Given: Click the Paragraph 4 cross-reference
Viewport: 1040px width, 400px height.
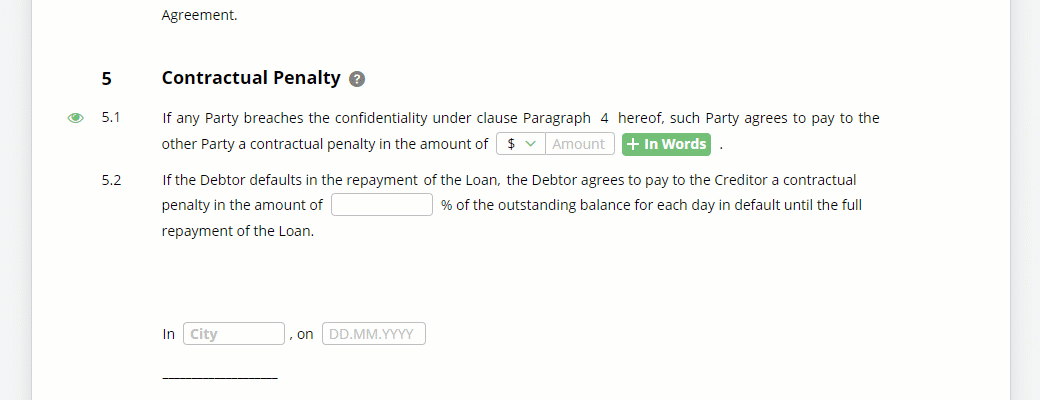Looking at the screenshot, I should click(x=566, y=118).
